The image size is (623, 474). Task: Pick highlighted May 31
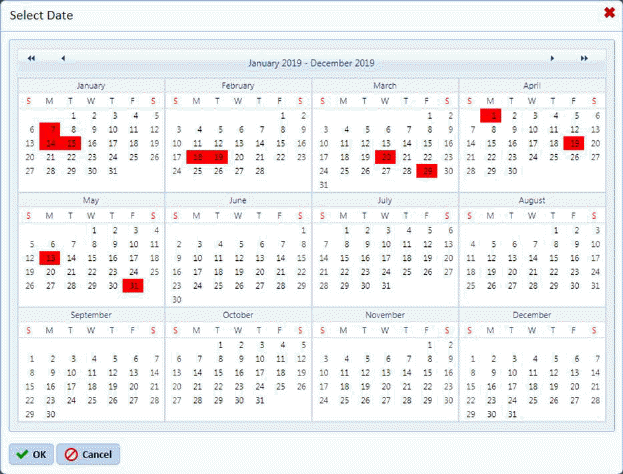133,286
